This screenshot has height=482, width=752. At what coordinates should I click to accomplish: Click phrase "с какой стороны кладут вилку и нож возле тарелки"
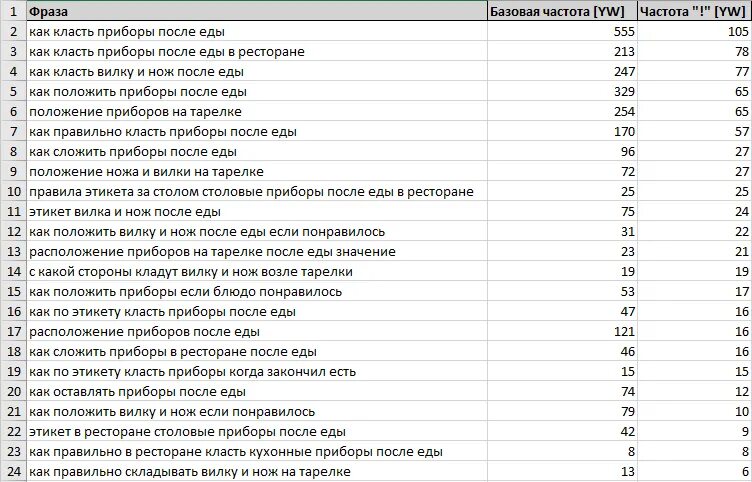coord(191,272)
